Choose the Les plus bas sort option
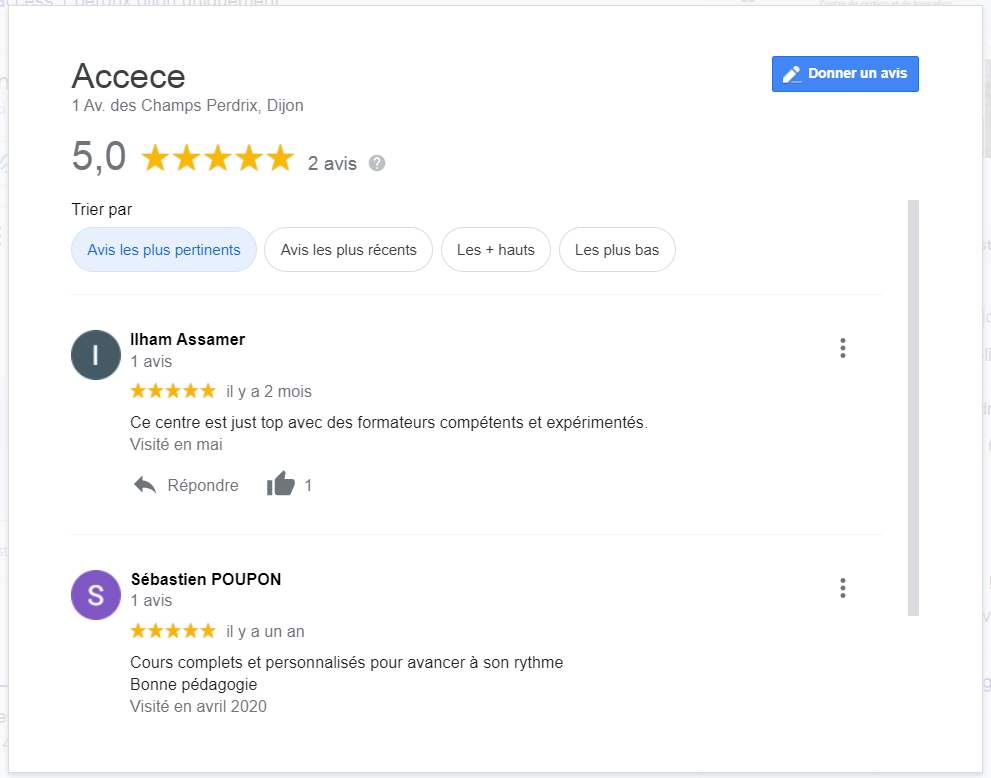This screenshot has width=991, height=778. [617, 250]
